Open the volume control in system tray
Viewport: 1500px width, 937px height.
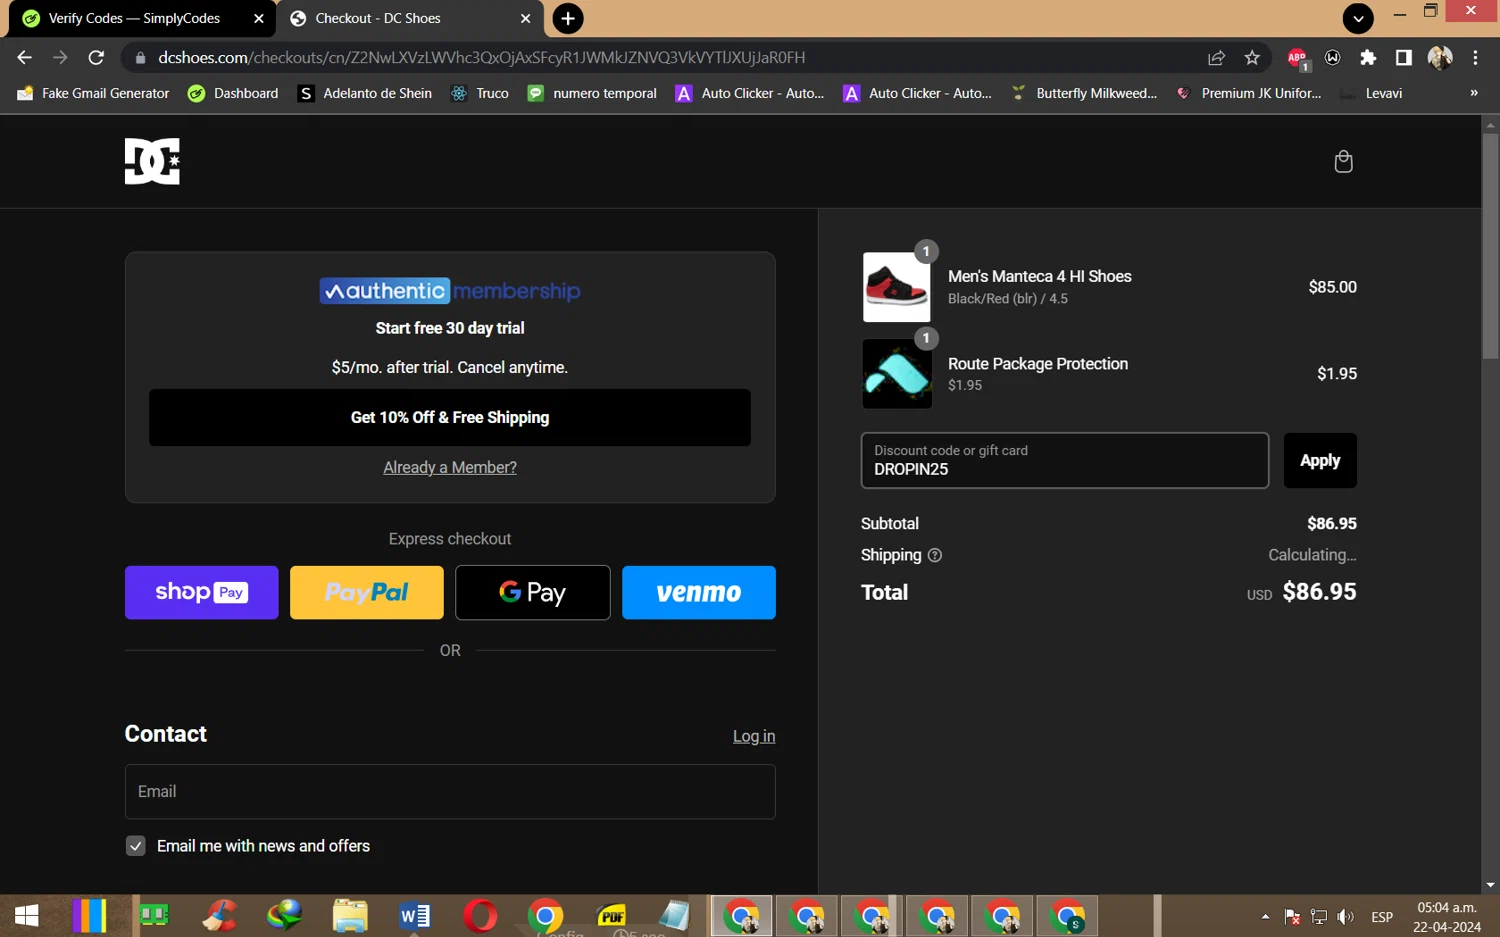pos(1346,917)
